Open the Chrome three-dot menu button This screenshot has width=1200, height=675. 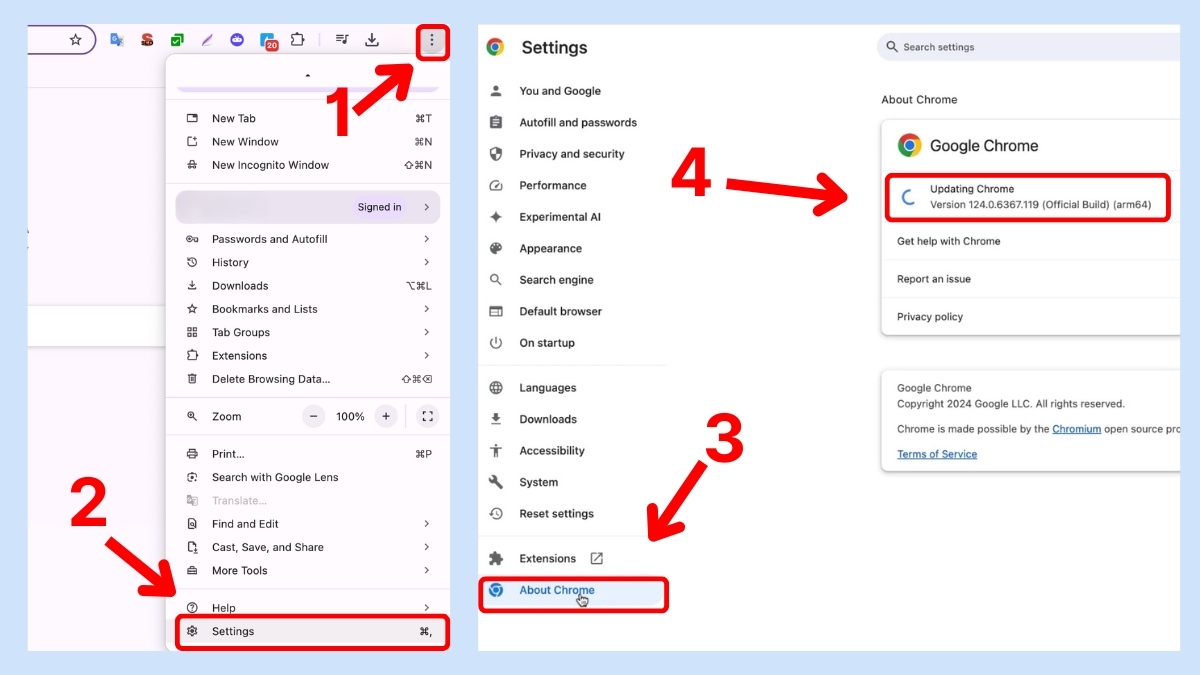(x=432, y=40)
